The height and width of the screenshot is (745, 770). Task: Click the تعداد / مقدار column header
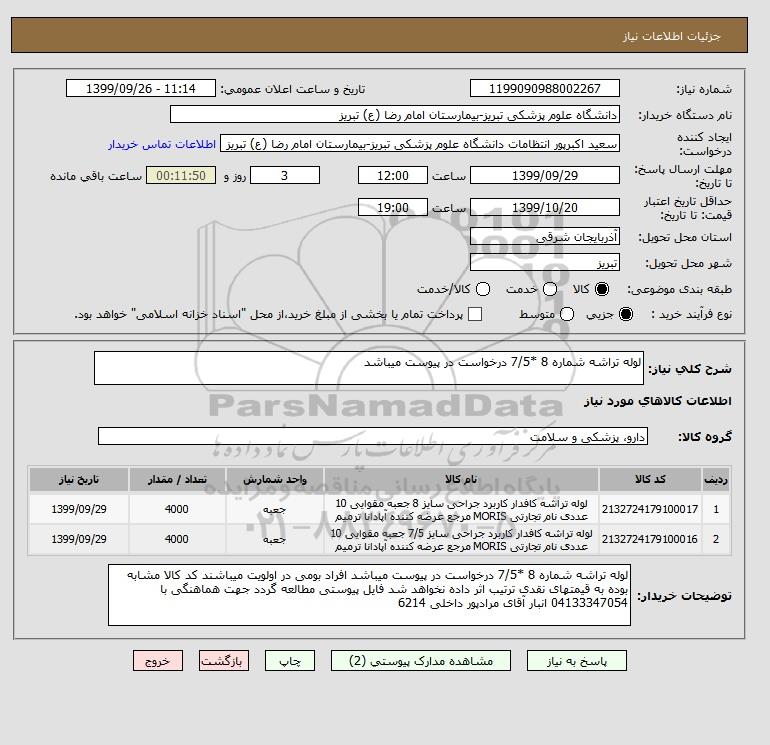click(177, 479)
